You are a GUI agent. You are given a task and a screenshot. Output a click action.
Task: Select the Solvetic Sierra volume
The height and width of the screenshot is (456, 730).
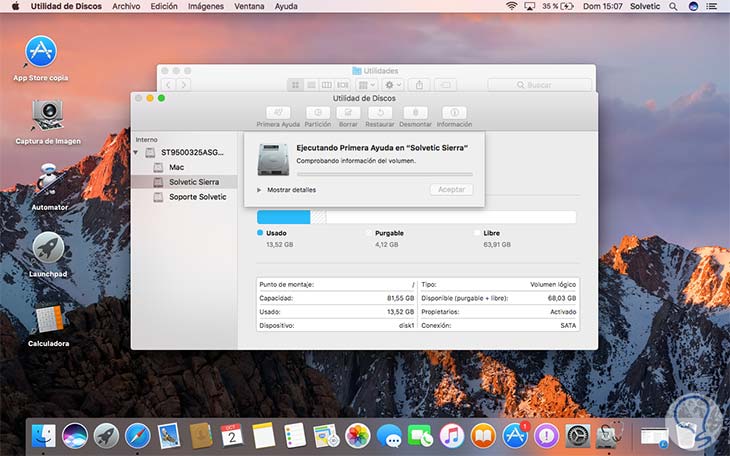point(184,182)
